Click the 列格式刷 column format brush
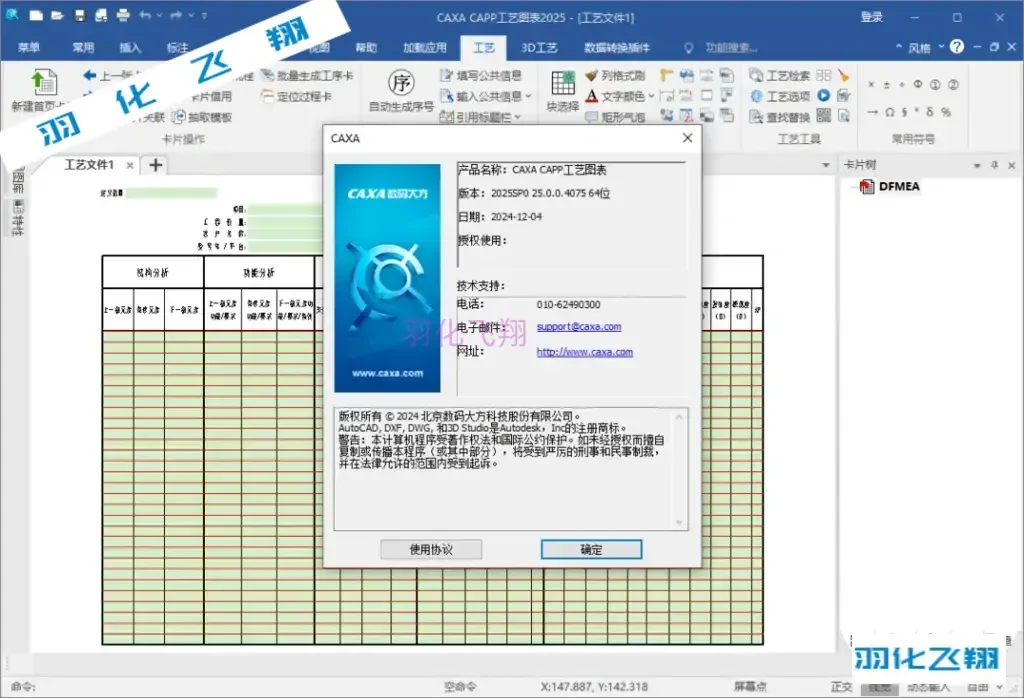Screen dimensions: 1024x698 615,76
